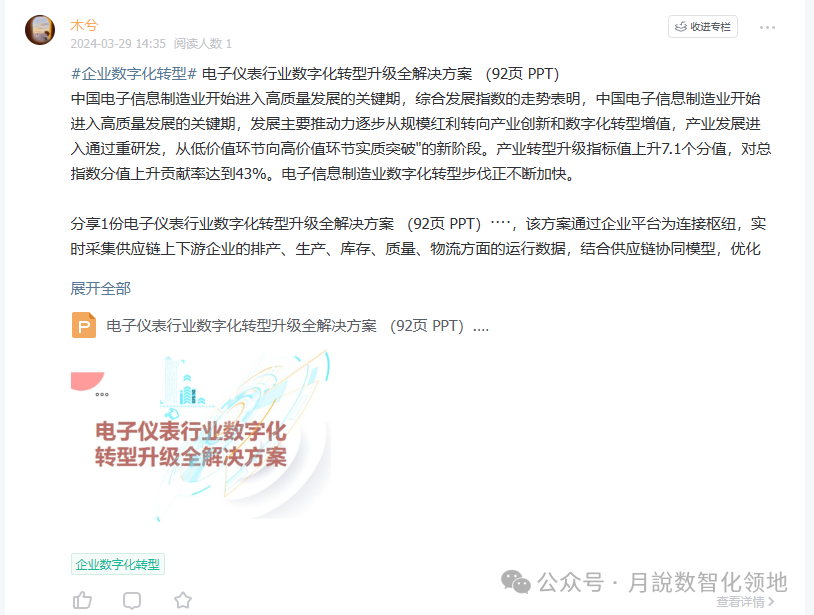Open the author name 木兮 profile
The image size is (814, 615).
(x=84, y=25)
